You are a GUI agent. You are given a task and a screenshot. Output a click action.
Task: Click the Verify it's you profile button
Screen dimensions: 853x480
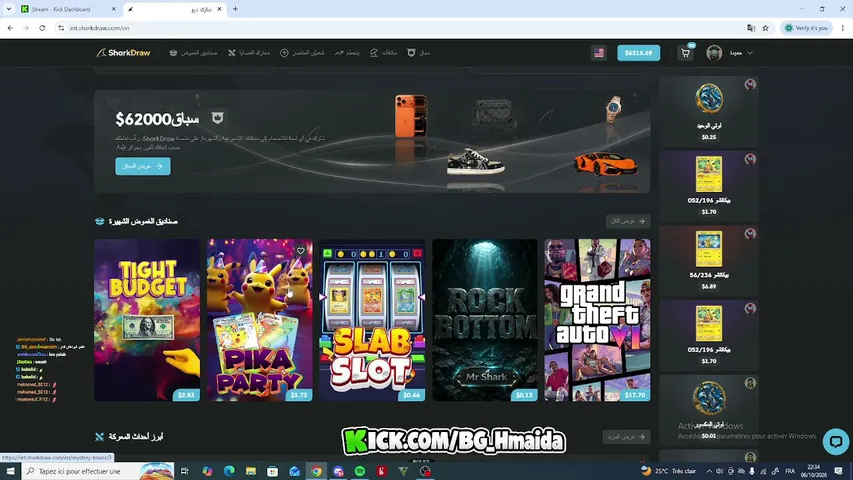coord(806,28)
